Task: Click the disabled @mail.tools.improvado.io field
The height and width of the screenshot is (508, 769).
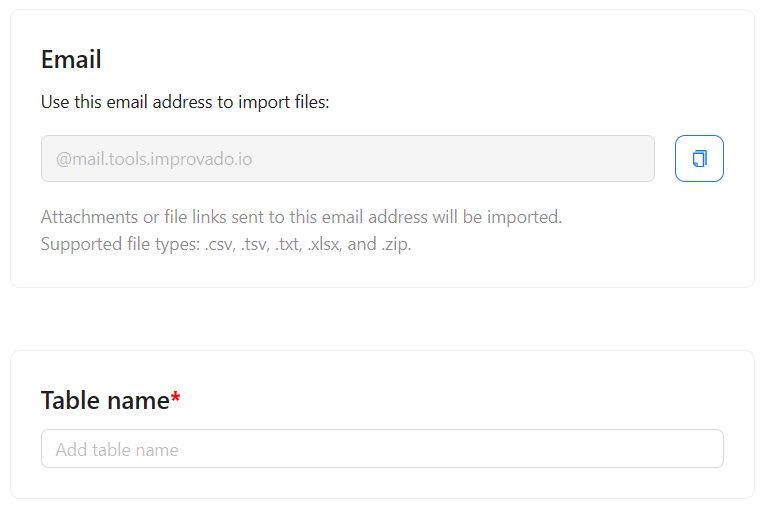Action: point(348,158)
